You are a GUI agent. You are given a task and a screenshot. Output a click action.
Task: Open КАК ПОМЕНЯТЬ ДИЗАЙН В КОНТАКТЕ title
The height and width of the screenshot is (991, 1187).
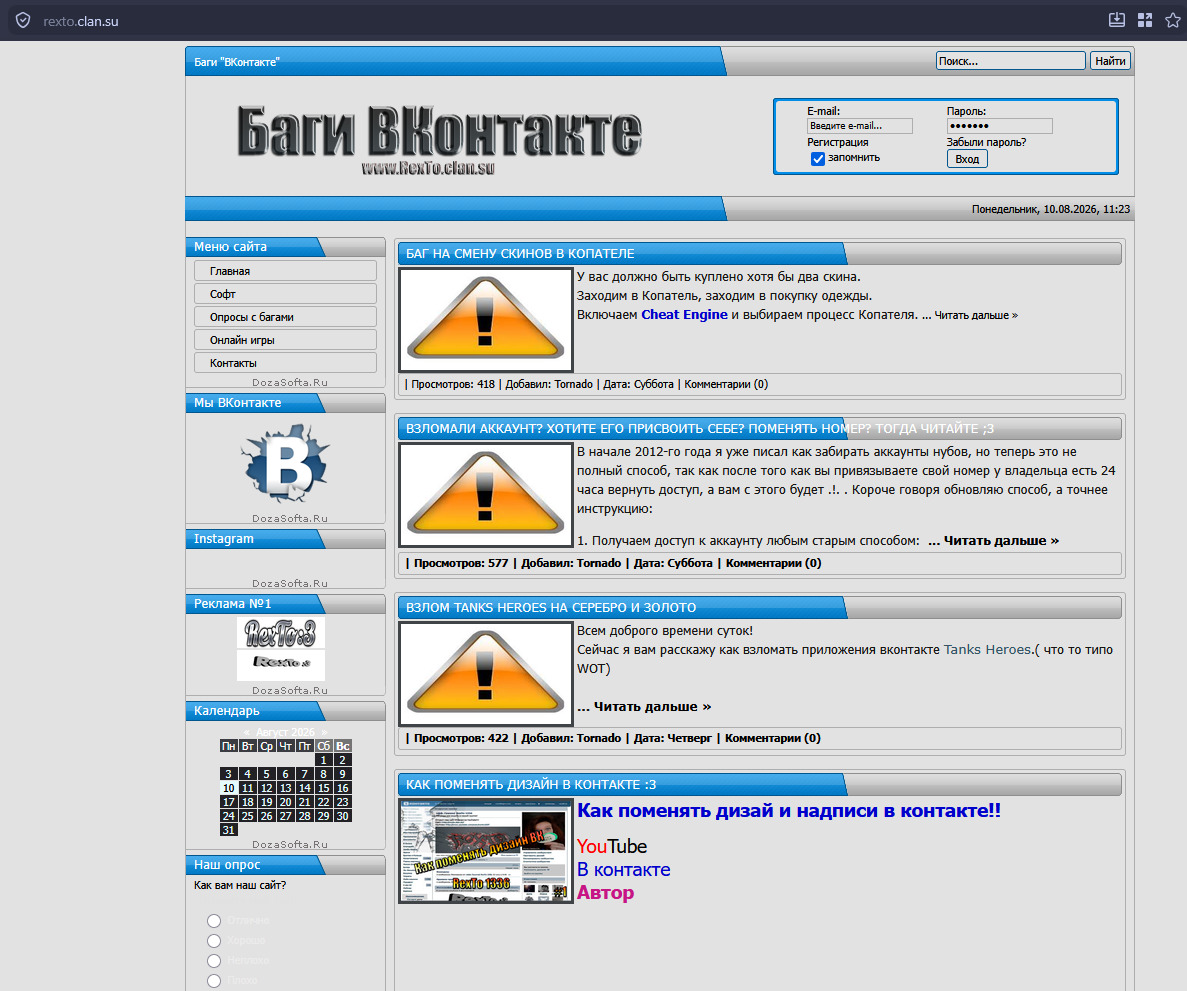pos(531,784)
